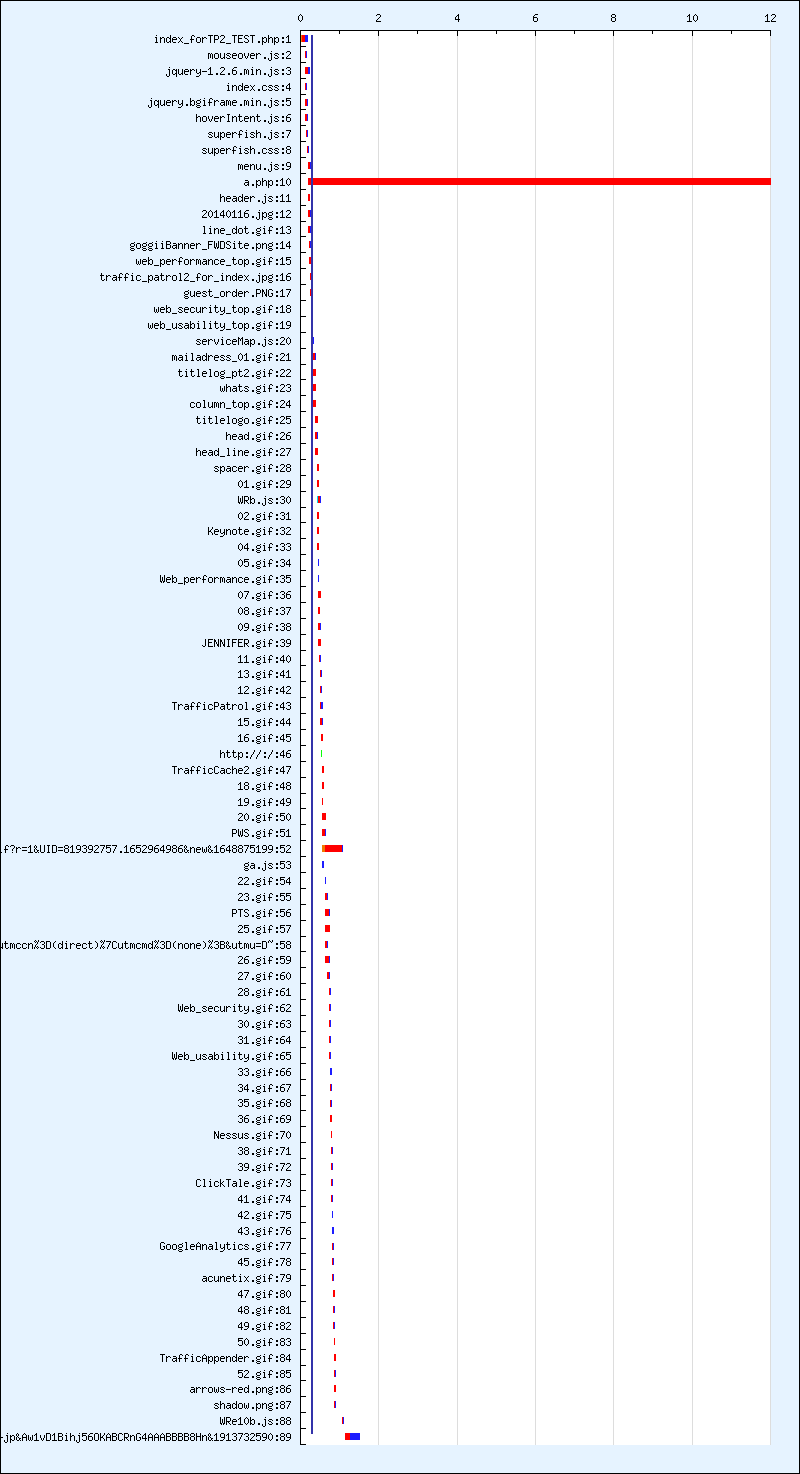The width and height of the screenshot is (800, 1474).
Task: Select TrafficAppender.gif:84 label
Action: pyautogui.click(x=226, y=1358)
